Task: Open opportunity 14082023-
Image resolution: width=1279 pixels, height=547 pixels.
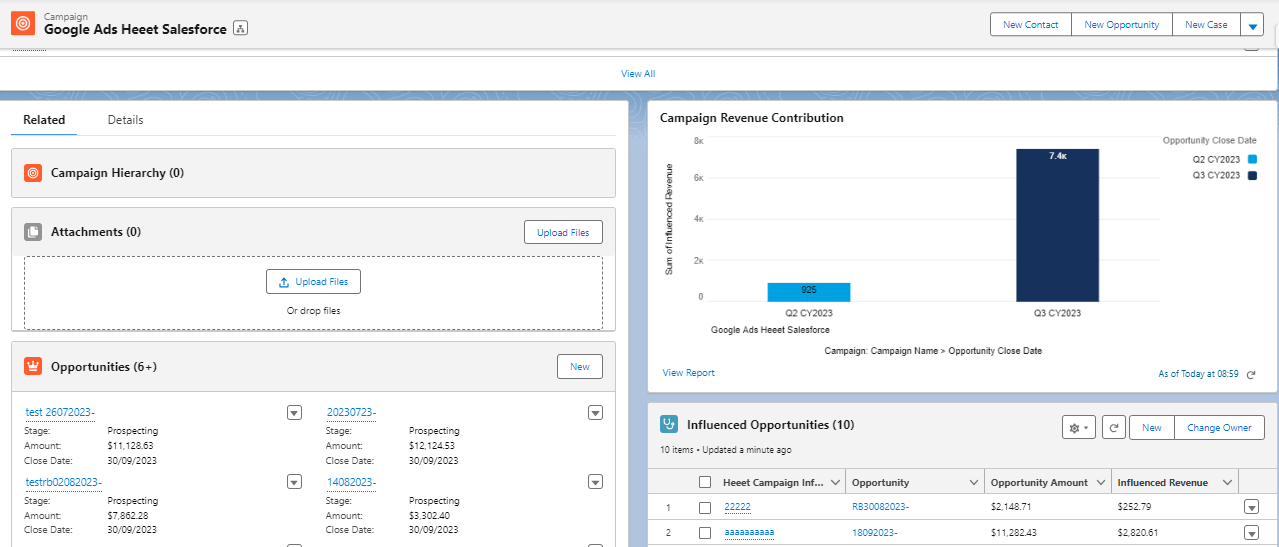Action: pyautogui.click(x=351, y=482)
